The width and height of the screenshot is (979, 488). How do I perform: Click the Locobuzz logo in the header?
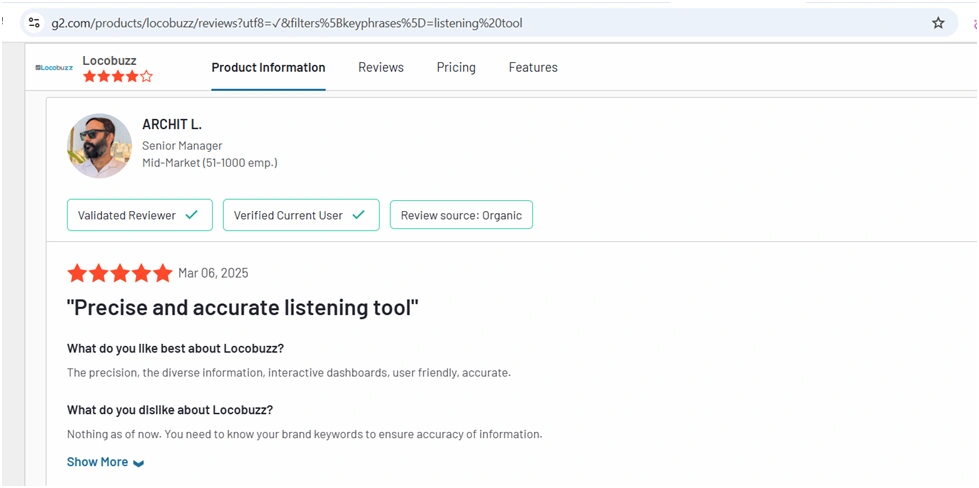(x=54, y=67)
